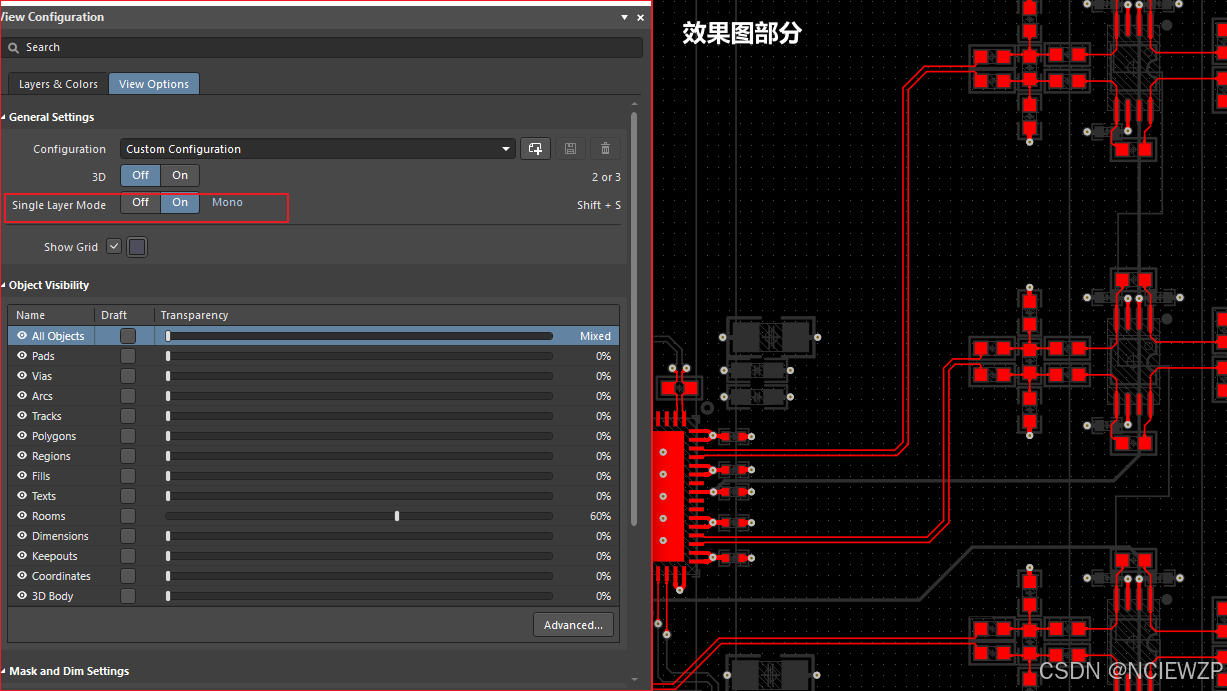Hide Tracks using the eye icon
The width and height of the screenshot is (1227, 691).
tap(22, 416)
